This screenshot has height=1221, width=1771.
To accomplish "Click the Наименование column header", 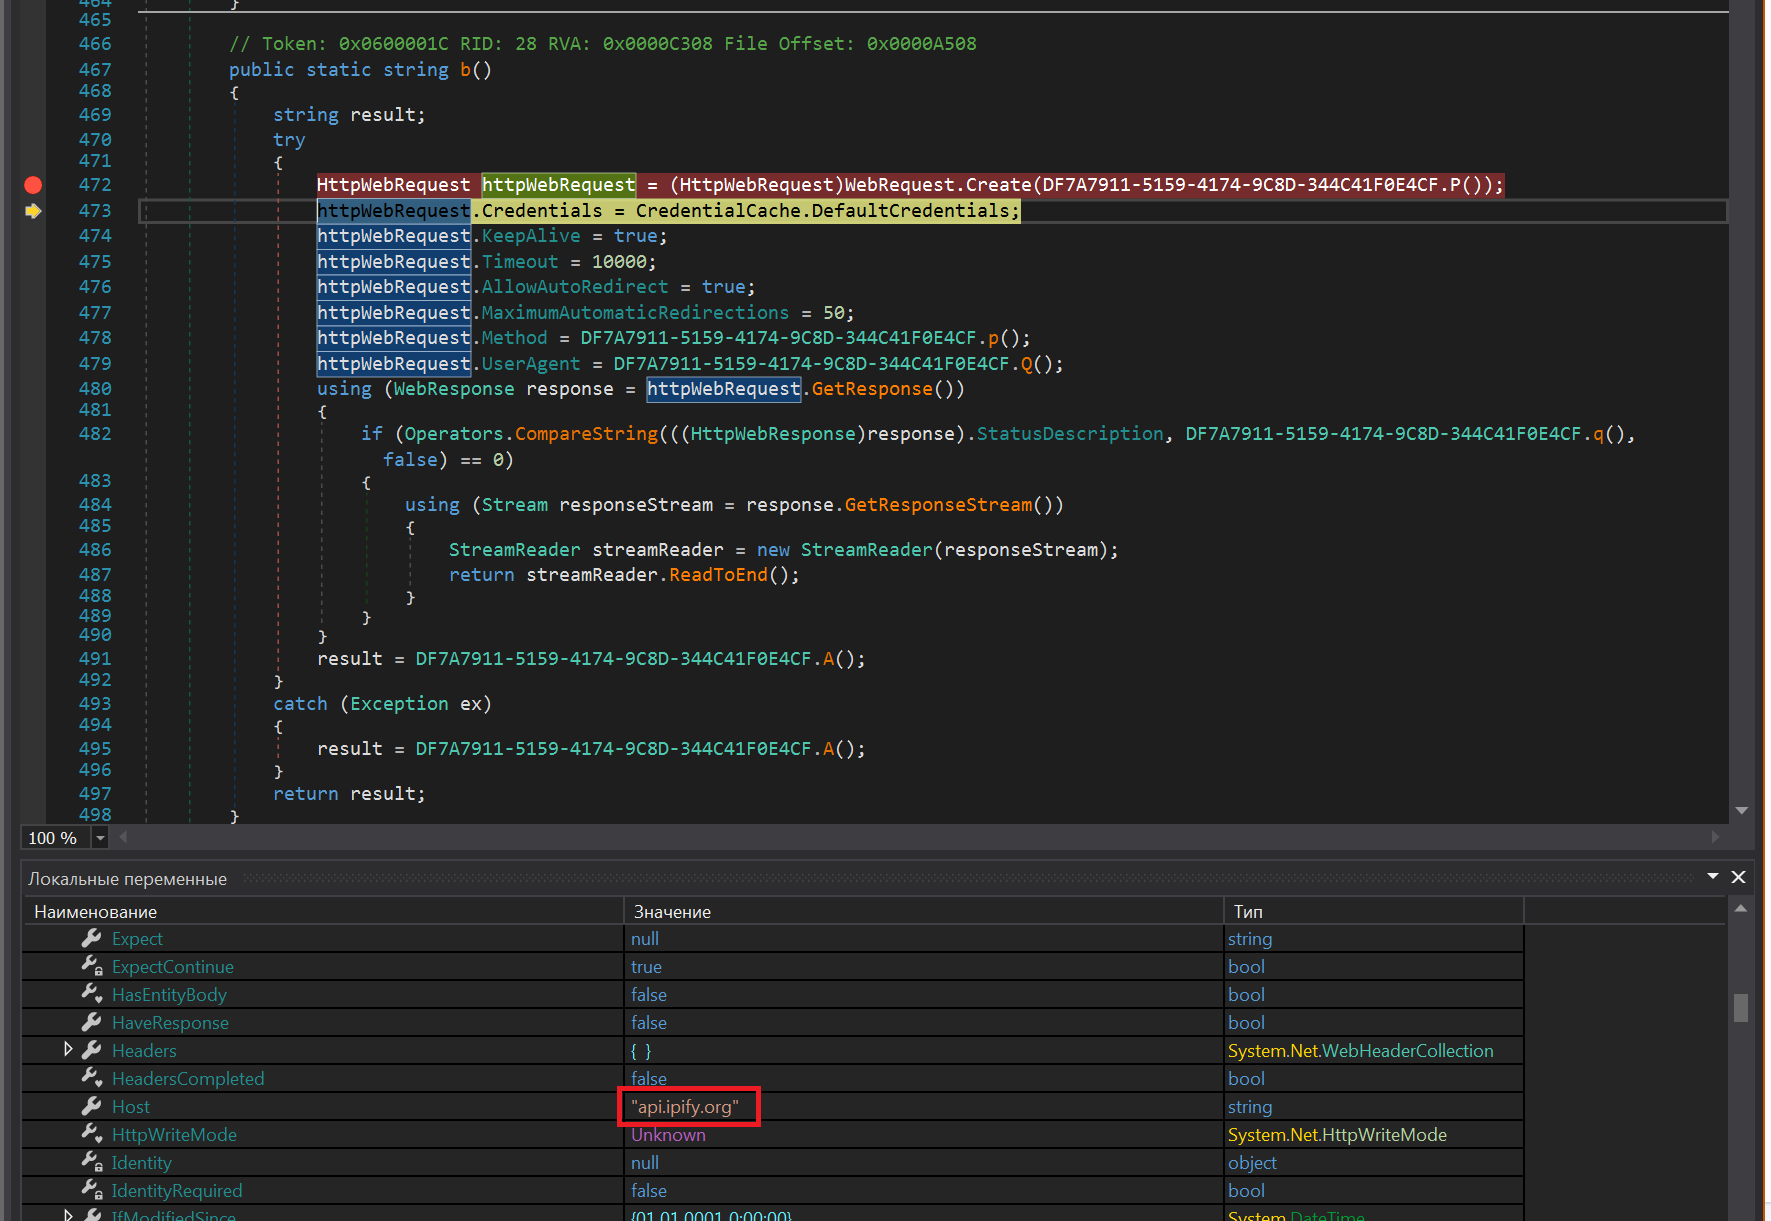I will point(96,912).
